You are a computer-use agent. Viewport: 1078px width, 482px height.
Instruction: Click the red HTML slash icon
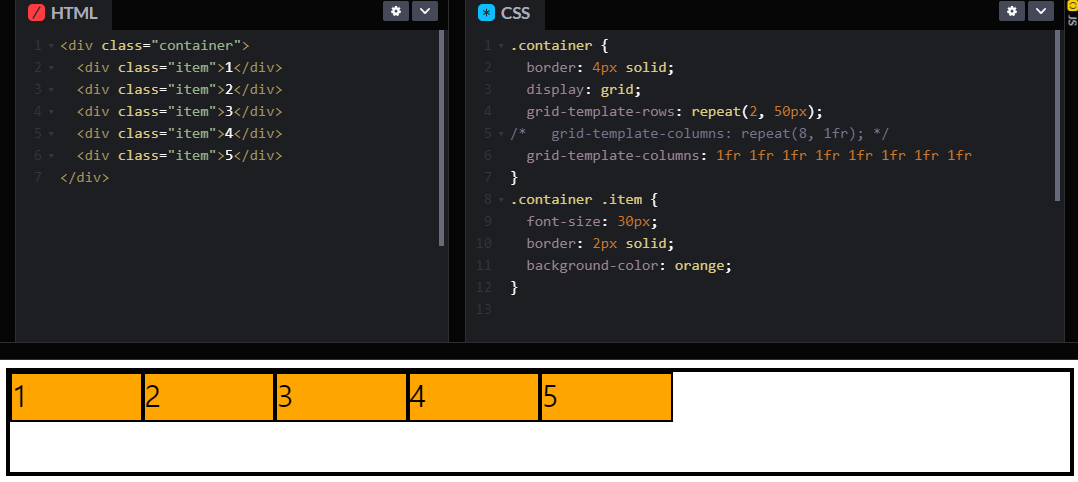tap(36, 12)
